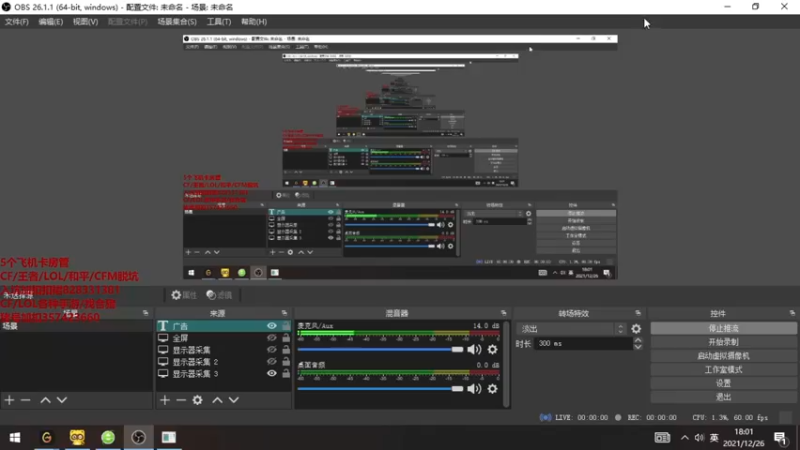Image resolution: width=800 pixels, height=450 pixels.
Task: Open the 文件(F) menu
Action: [x=17, y=21]
